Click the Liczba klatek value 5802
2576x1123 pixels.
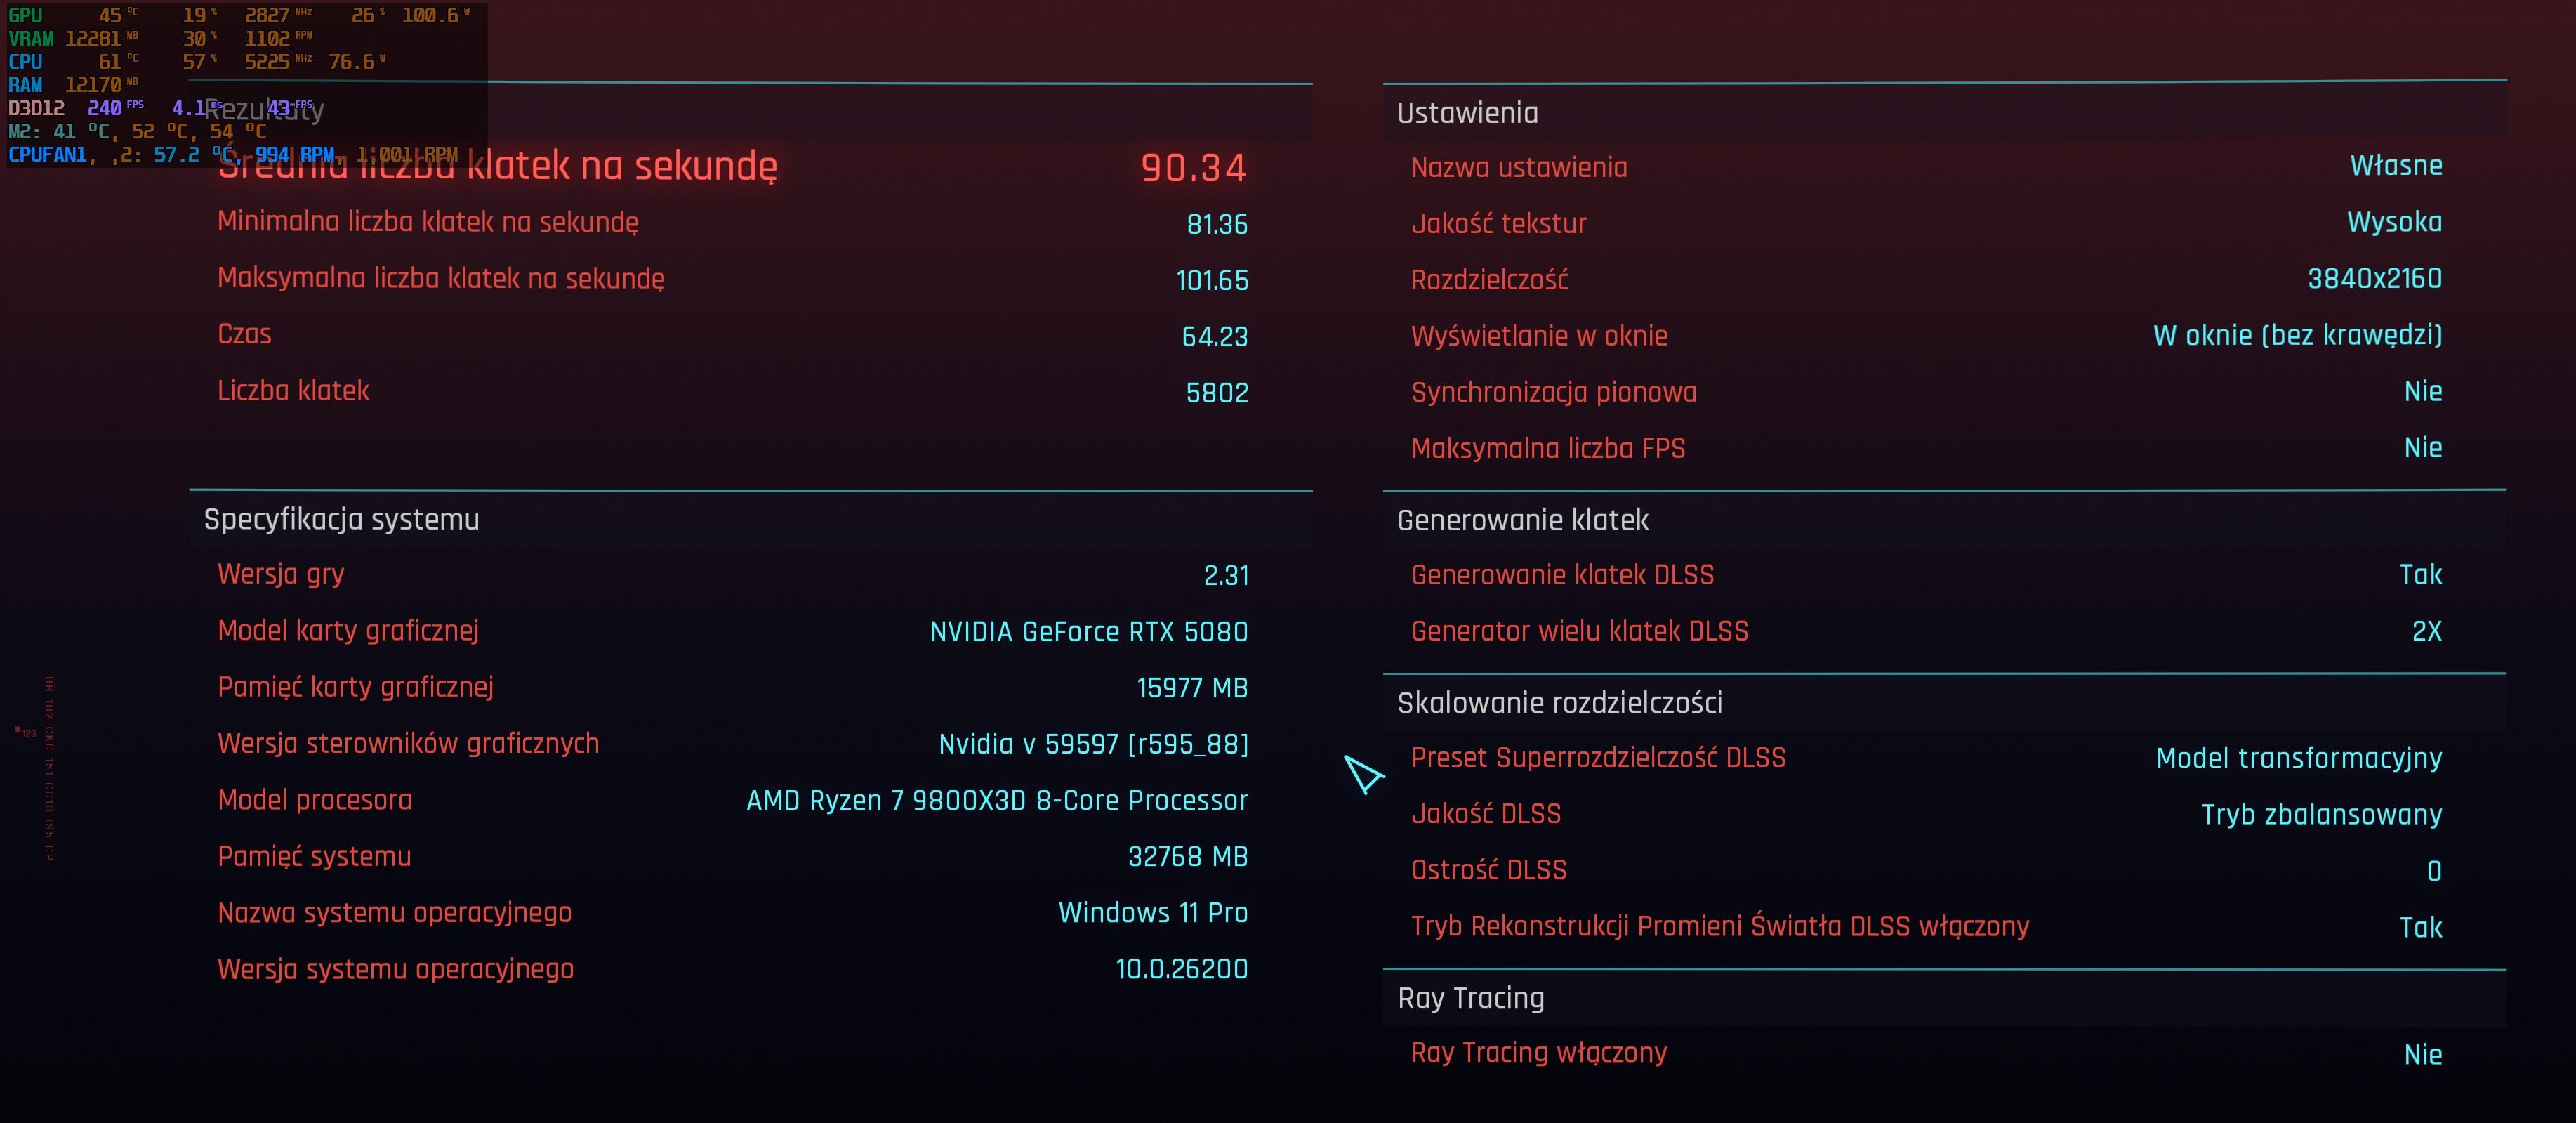click(x=1217, y=393)
